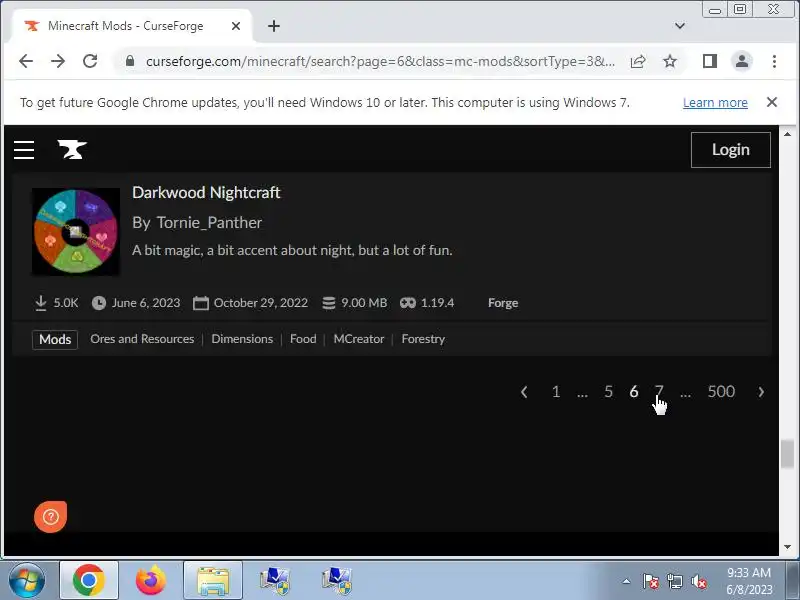Open Chrome three-dot menu

[774, 61]
